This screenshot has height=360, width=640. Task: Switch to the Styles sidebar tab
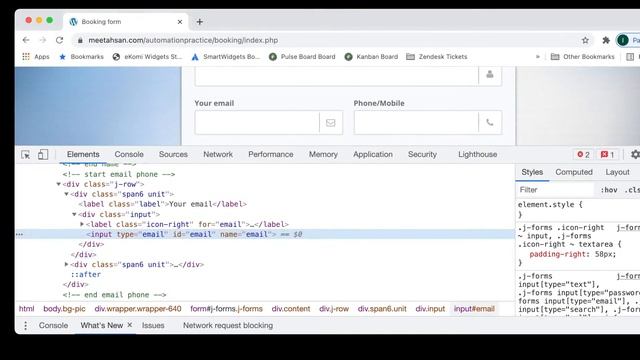click(x=532, y=172)
